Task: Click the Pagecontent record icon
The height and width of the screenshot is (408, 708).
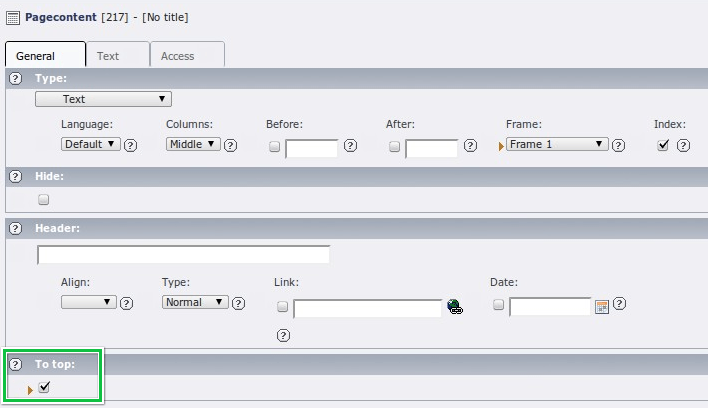Action: pyautogui.click(x=13, y=17)
